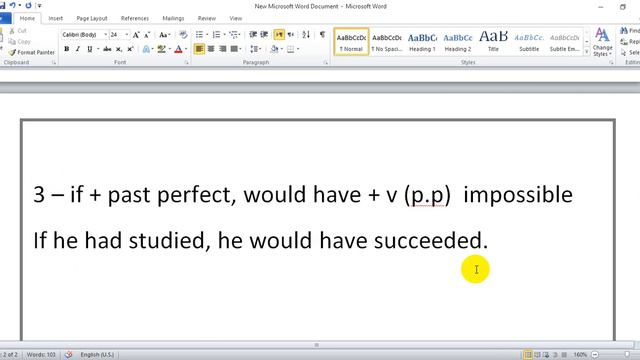Viewport: 640px width, 360px height.
Task: Toggle superscript formatting
Action: pyautogui.click(x=130, y=49)
